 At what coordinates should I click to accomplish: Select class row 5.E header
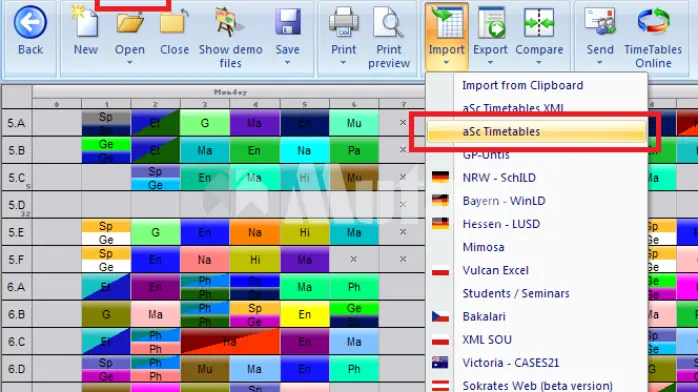click(16, 232)
